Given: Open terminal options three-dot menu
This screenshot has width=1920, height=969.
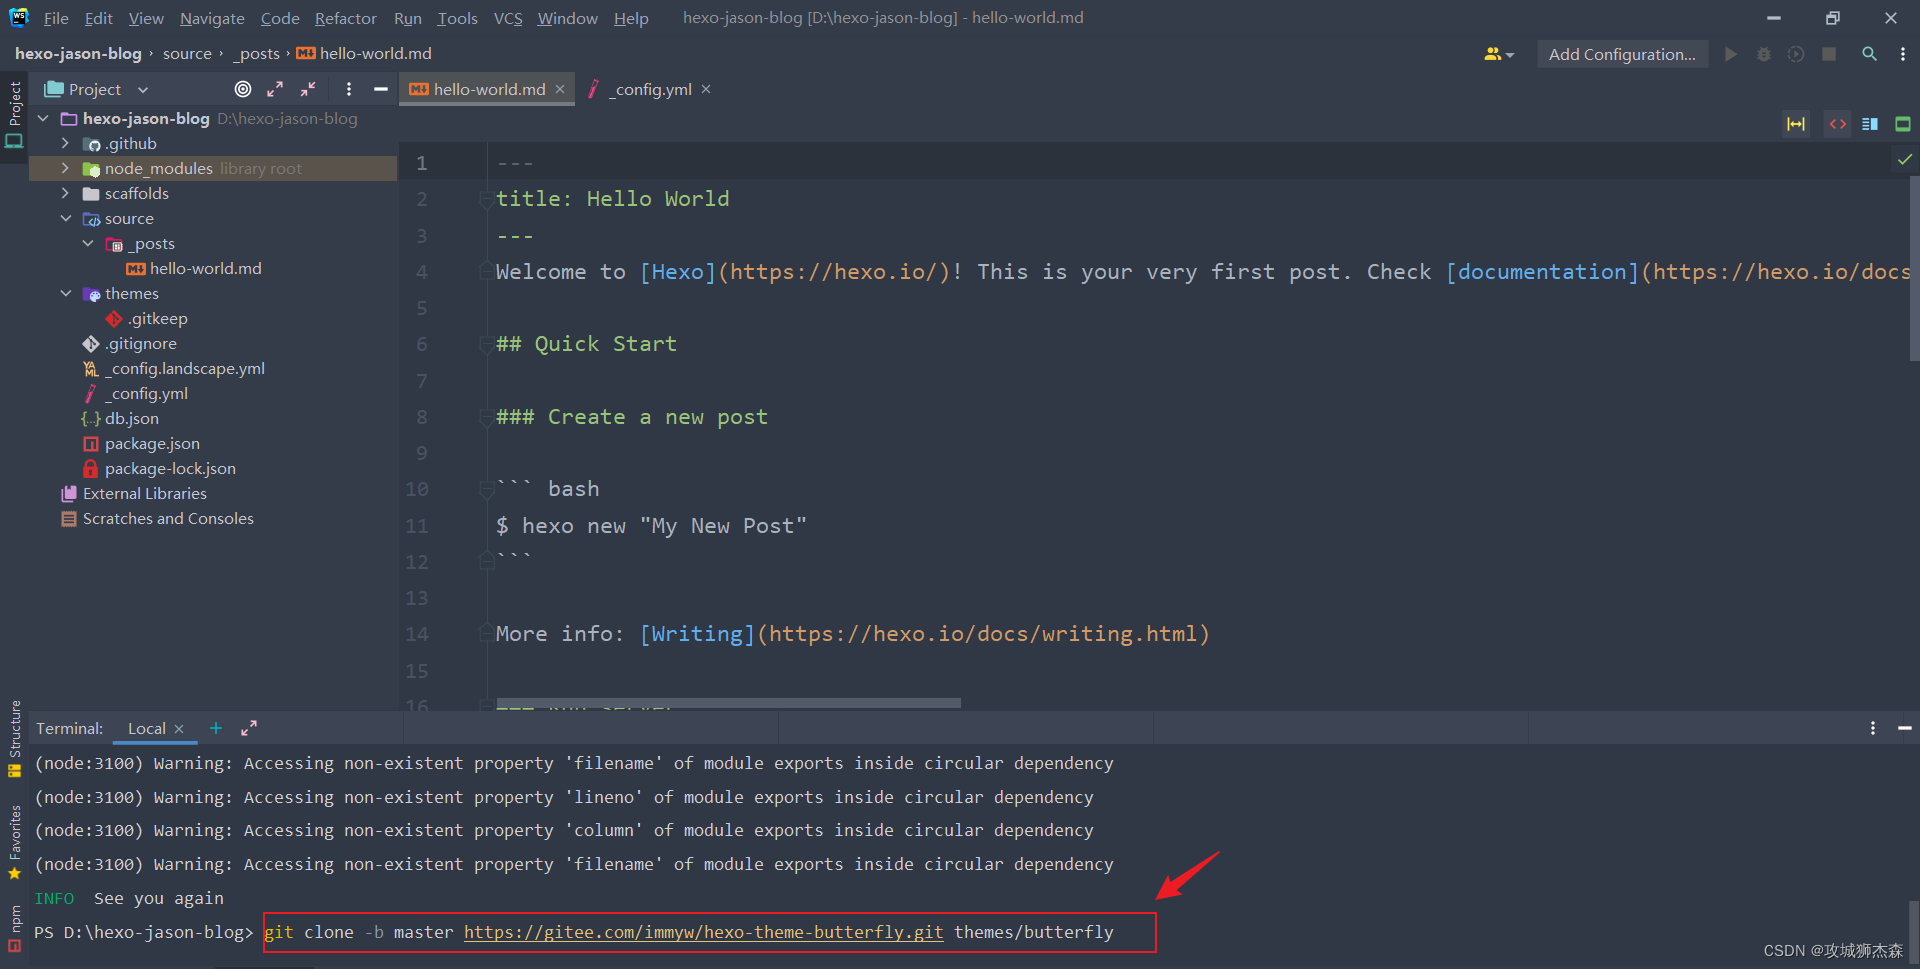Looking at the screenshot, I should click(1872, 728).
